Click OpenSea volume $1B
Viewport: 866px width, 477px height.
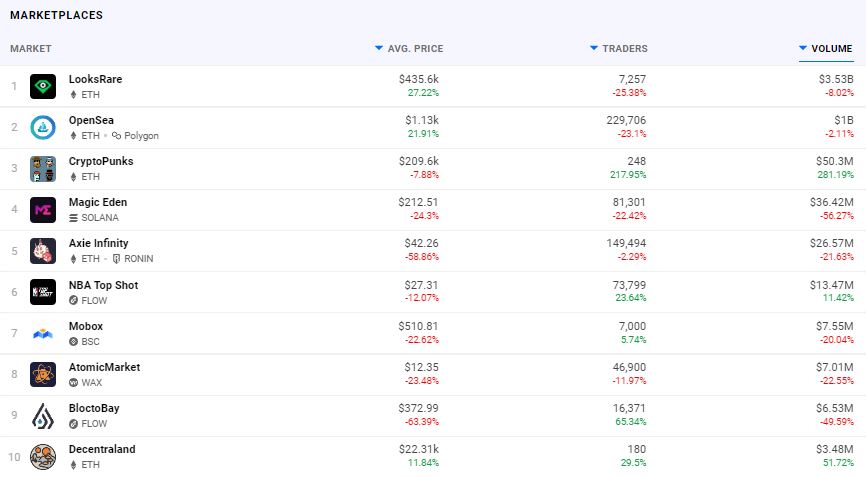pos(844,120)
